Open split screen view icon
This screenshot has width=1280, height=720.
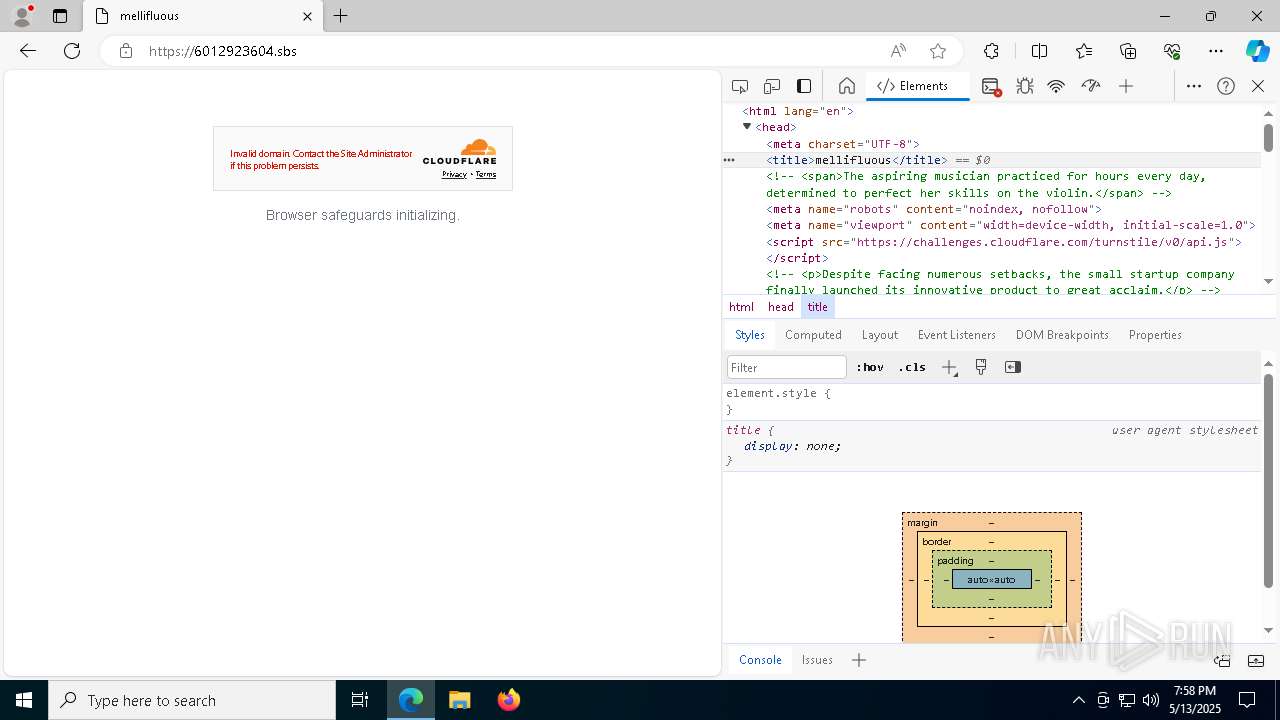coord(1040,51)
